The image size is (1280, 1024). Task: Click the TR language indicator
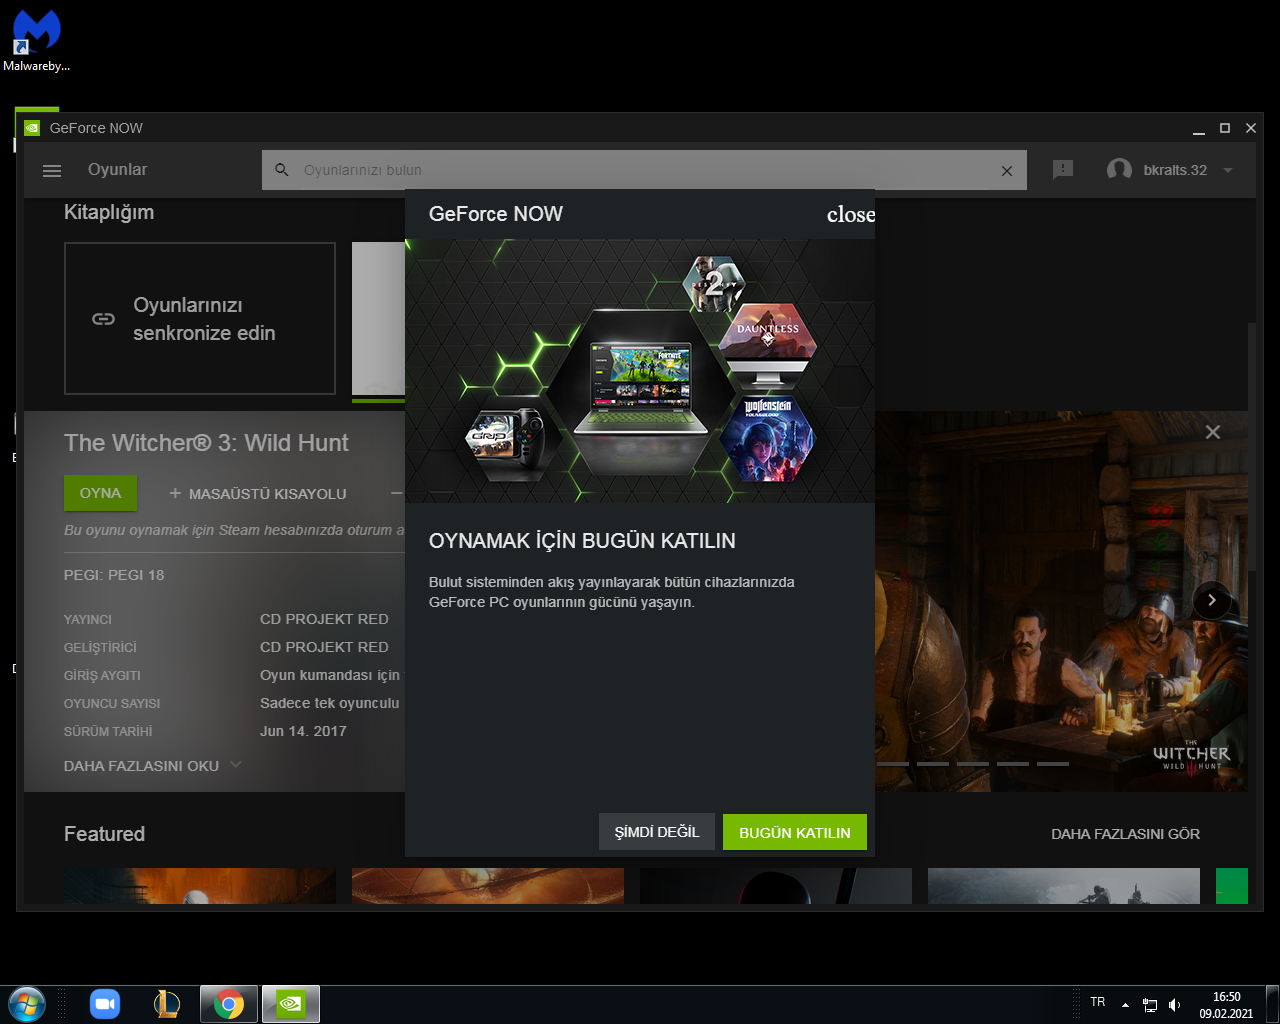(1098, 1002)
